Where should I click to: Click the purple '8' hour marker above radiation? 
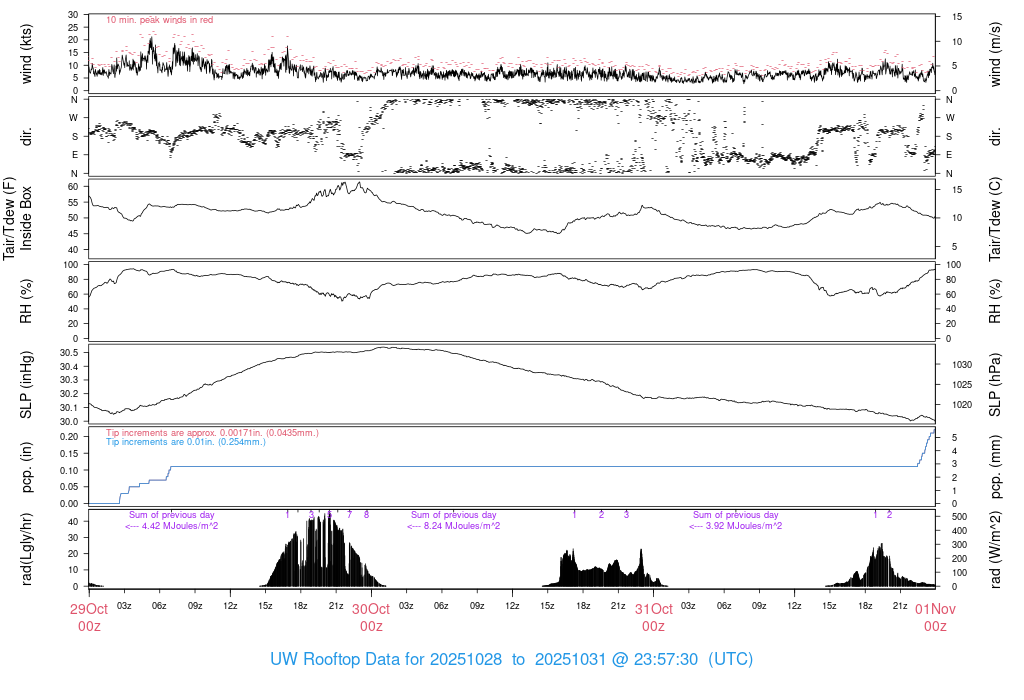coord(366,515)
